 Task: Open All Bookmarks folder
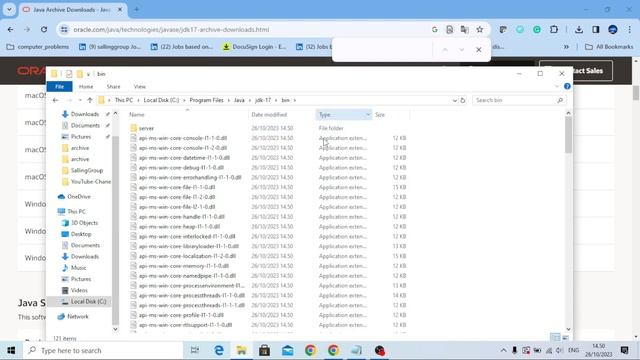click(609, 47)
